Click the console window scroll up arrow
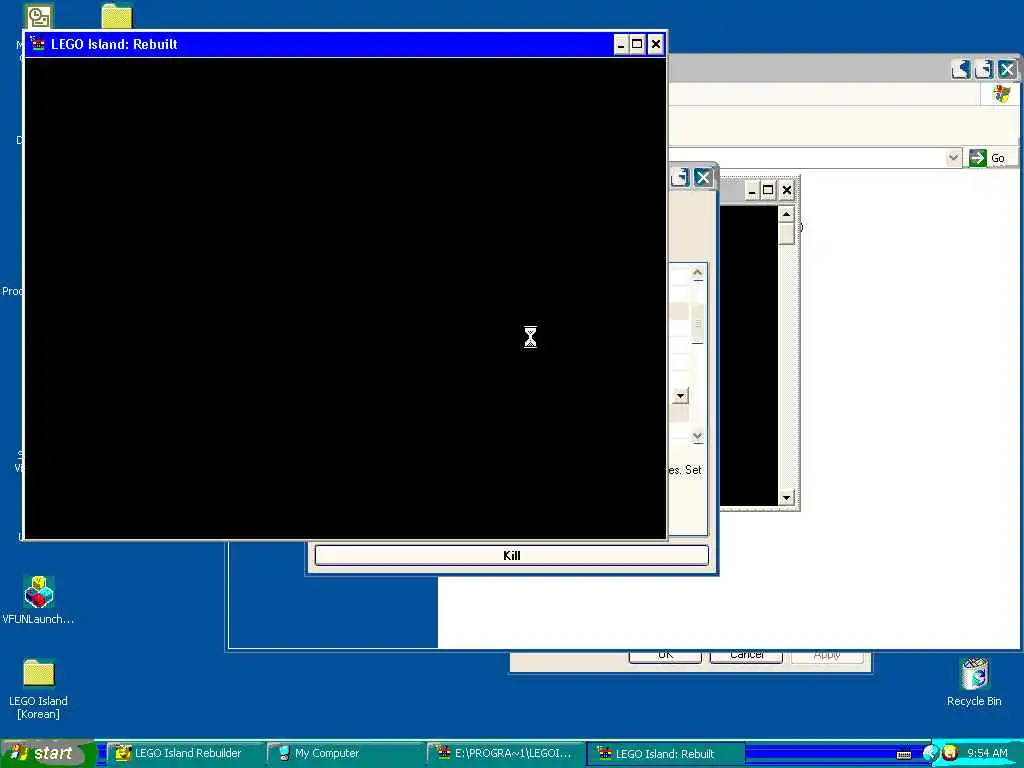1024x768 pixels. point(786,214)
